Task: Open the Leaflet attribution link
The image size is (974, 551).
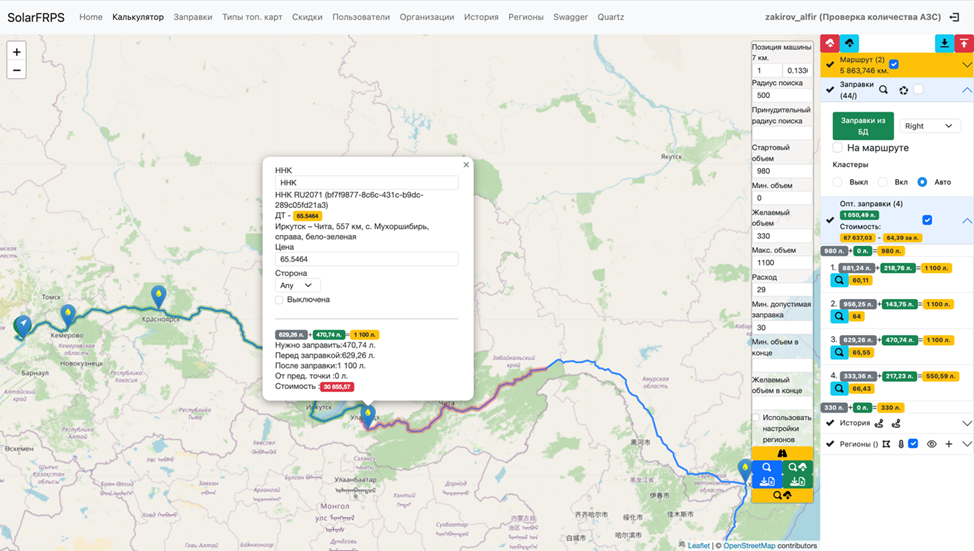Action: 698,545
